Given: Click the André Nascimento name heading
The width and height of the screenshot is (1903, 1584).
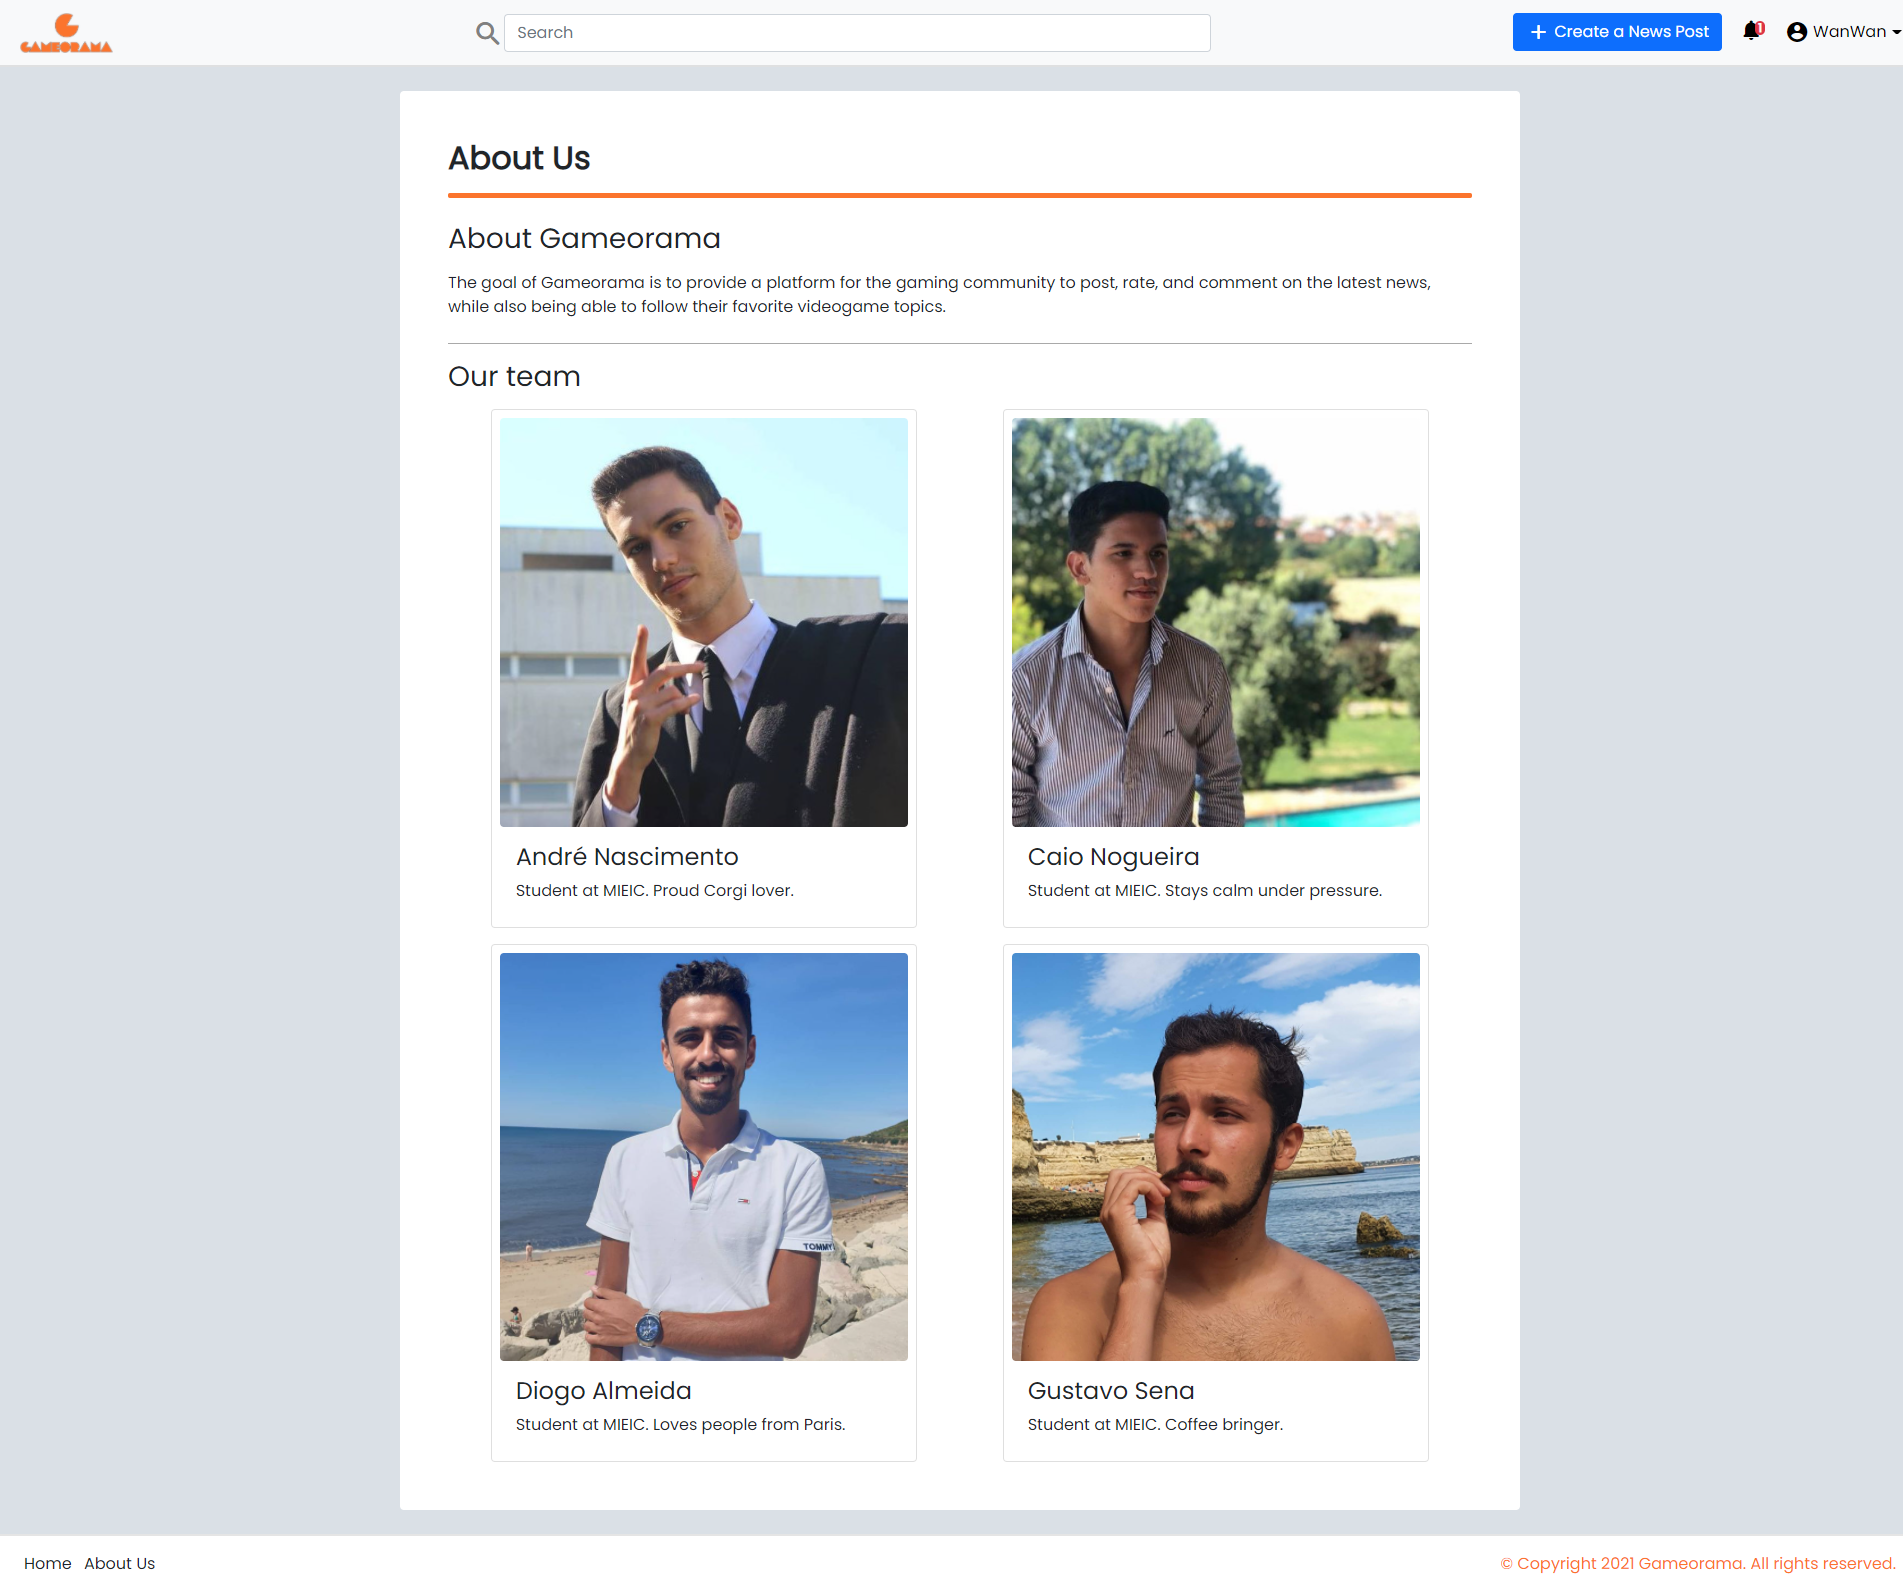Looking at the screenshot, I should click(x=627, y=857).
